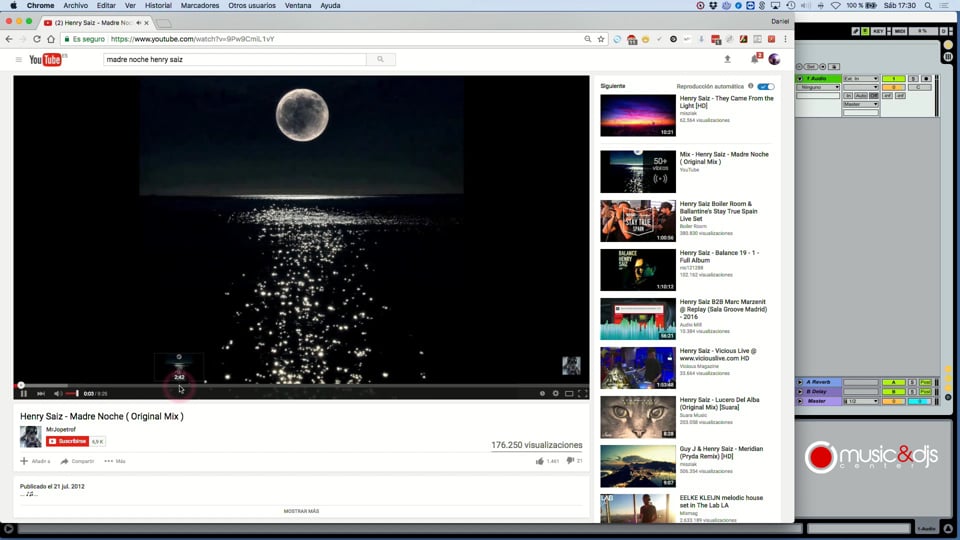Screen dimensions: 960x540
Task: Mute tab via speaker icon on tab
Action: 138,23
